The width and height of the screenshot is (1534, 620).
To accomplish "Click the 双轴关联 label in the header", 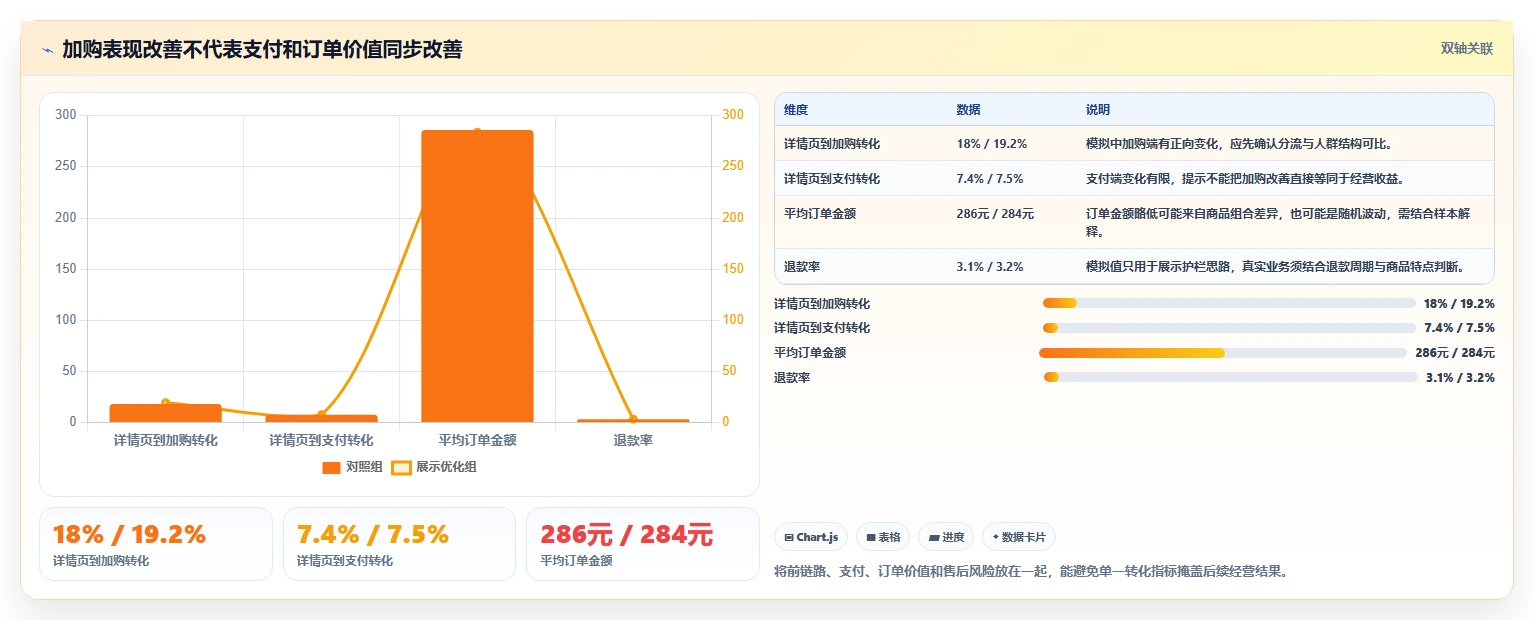I will tap(1467, 49).
